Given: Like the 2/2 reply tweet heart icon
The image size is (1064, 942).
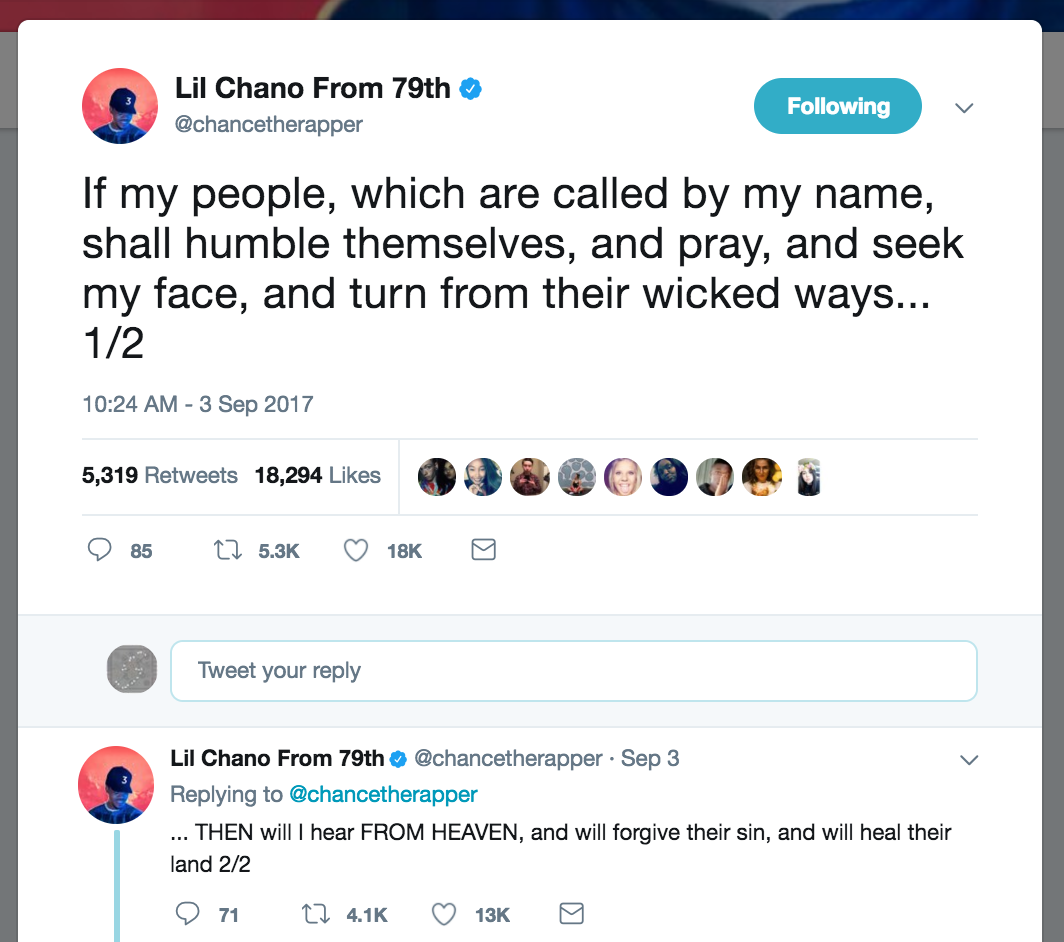Looking at the screenshot, I should point(444,913).
